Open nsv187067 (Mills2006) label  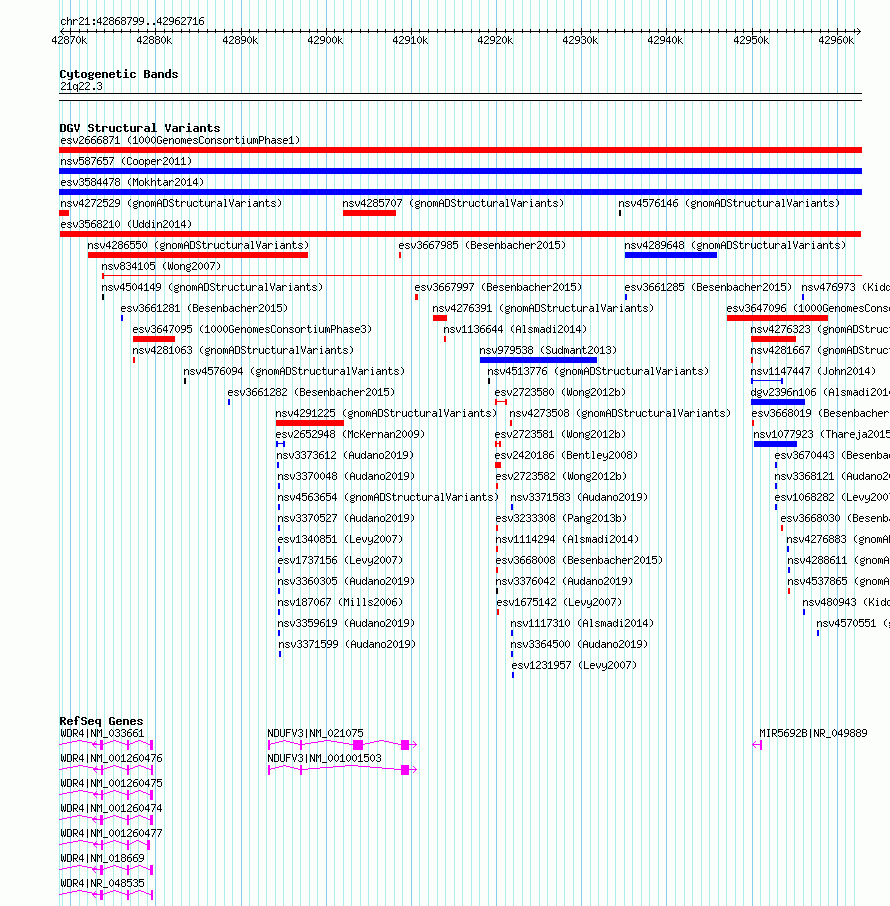340,602
